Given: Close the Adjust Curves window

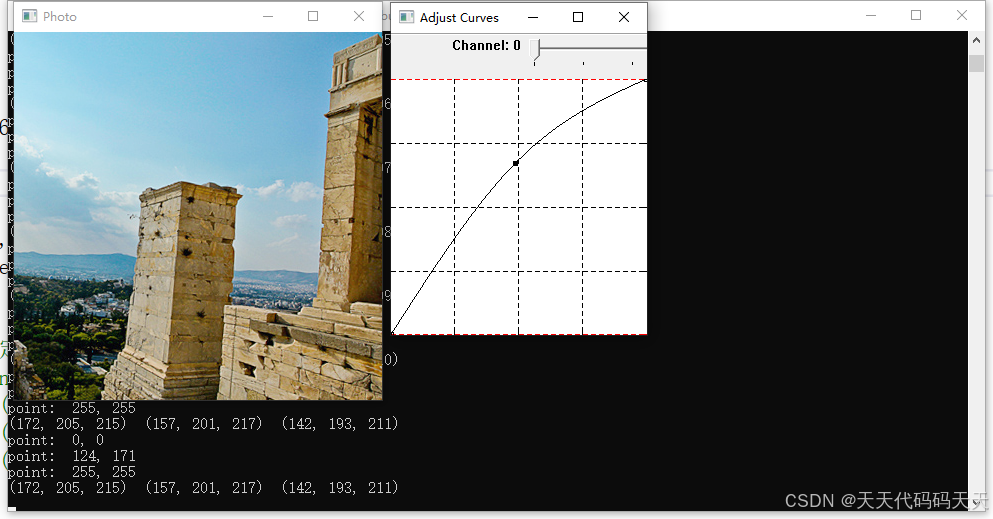Looking at the screenshot, I should tap(624, 17).
